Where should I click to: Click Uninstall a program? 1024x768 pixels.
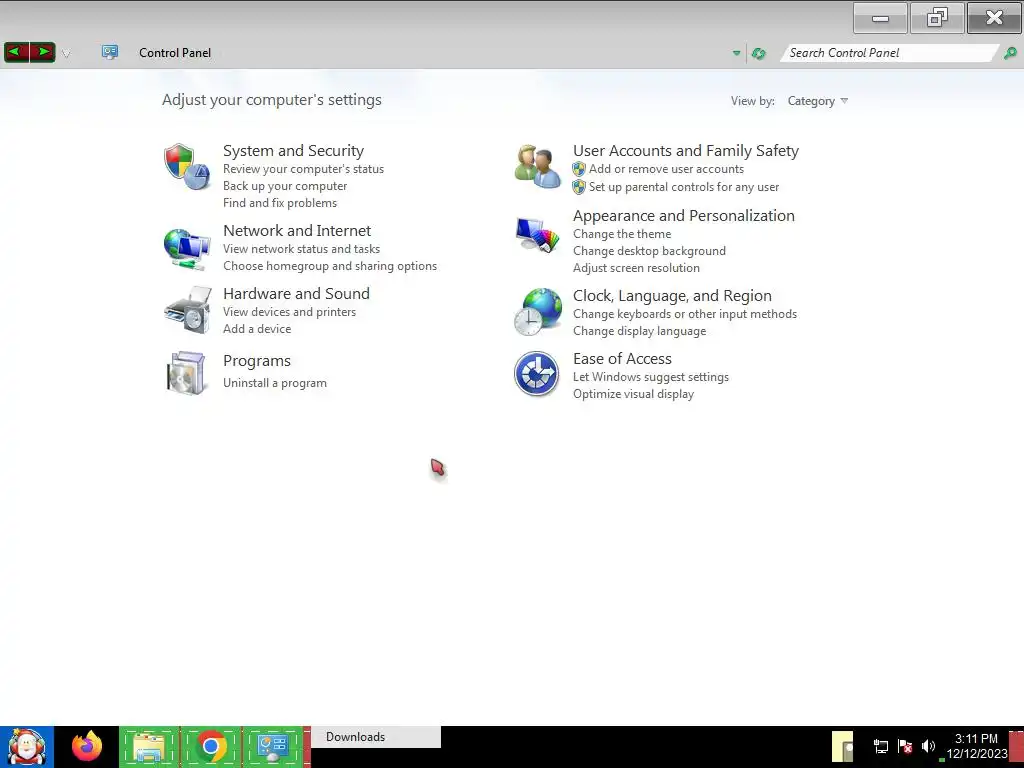coord(274,383)
